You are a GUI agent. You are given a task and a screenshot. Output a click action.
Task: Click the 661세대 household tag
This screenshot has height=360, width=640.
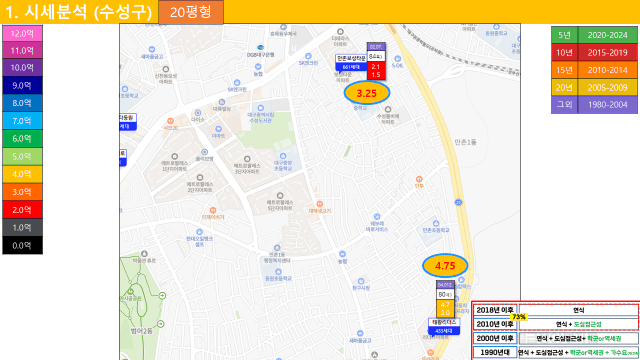coord(351,67)
